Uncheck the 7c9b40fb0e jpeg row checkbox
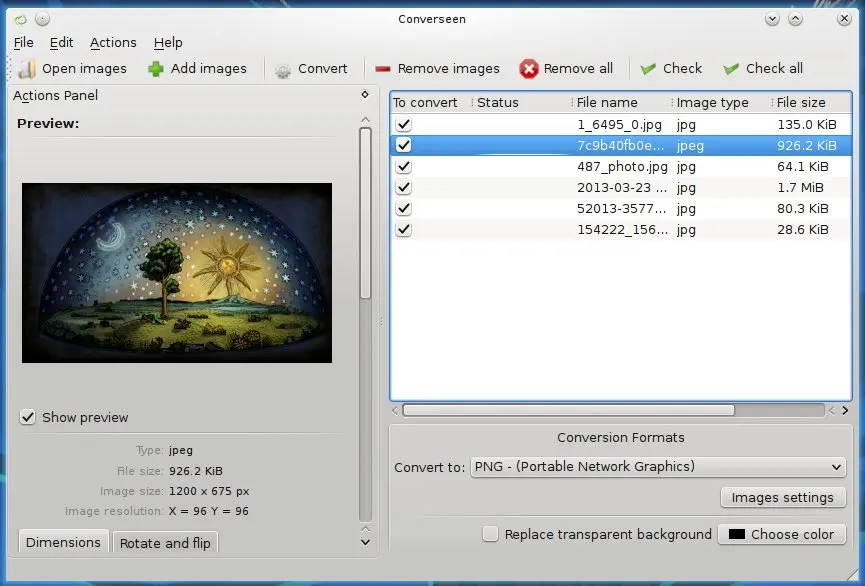 click(x=404, y=145)
